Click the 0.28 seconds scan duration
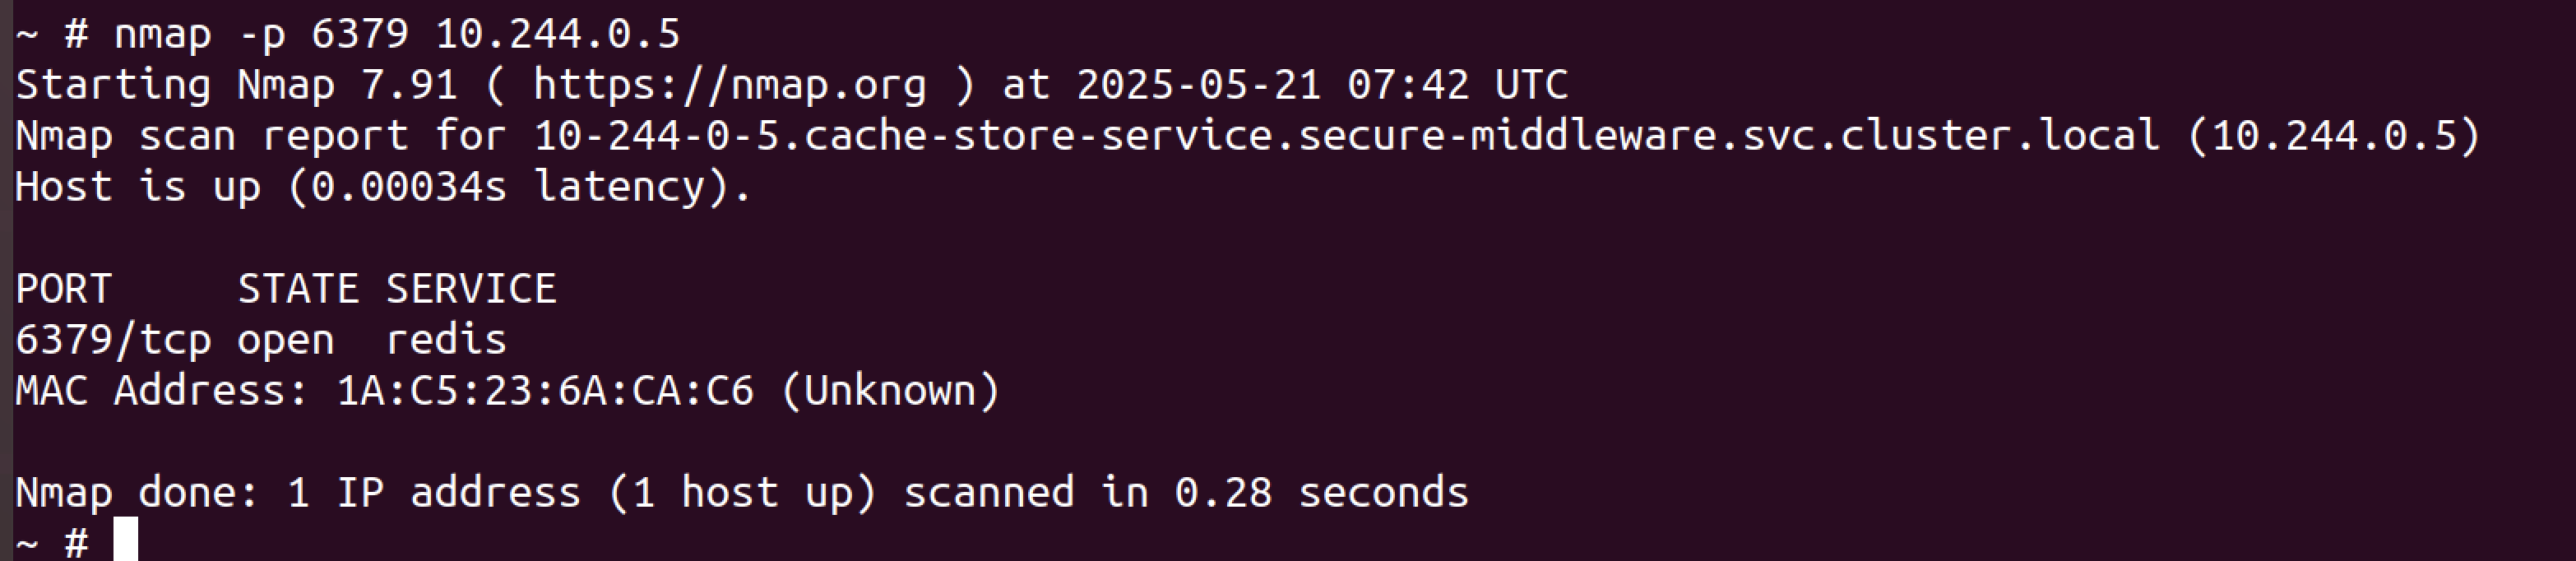The height and width of the screenshot is (561, 2576). pos(1320,493)
